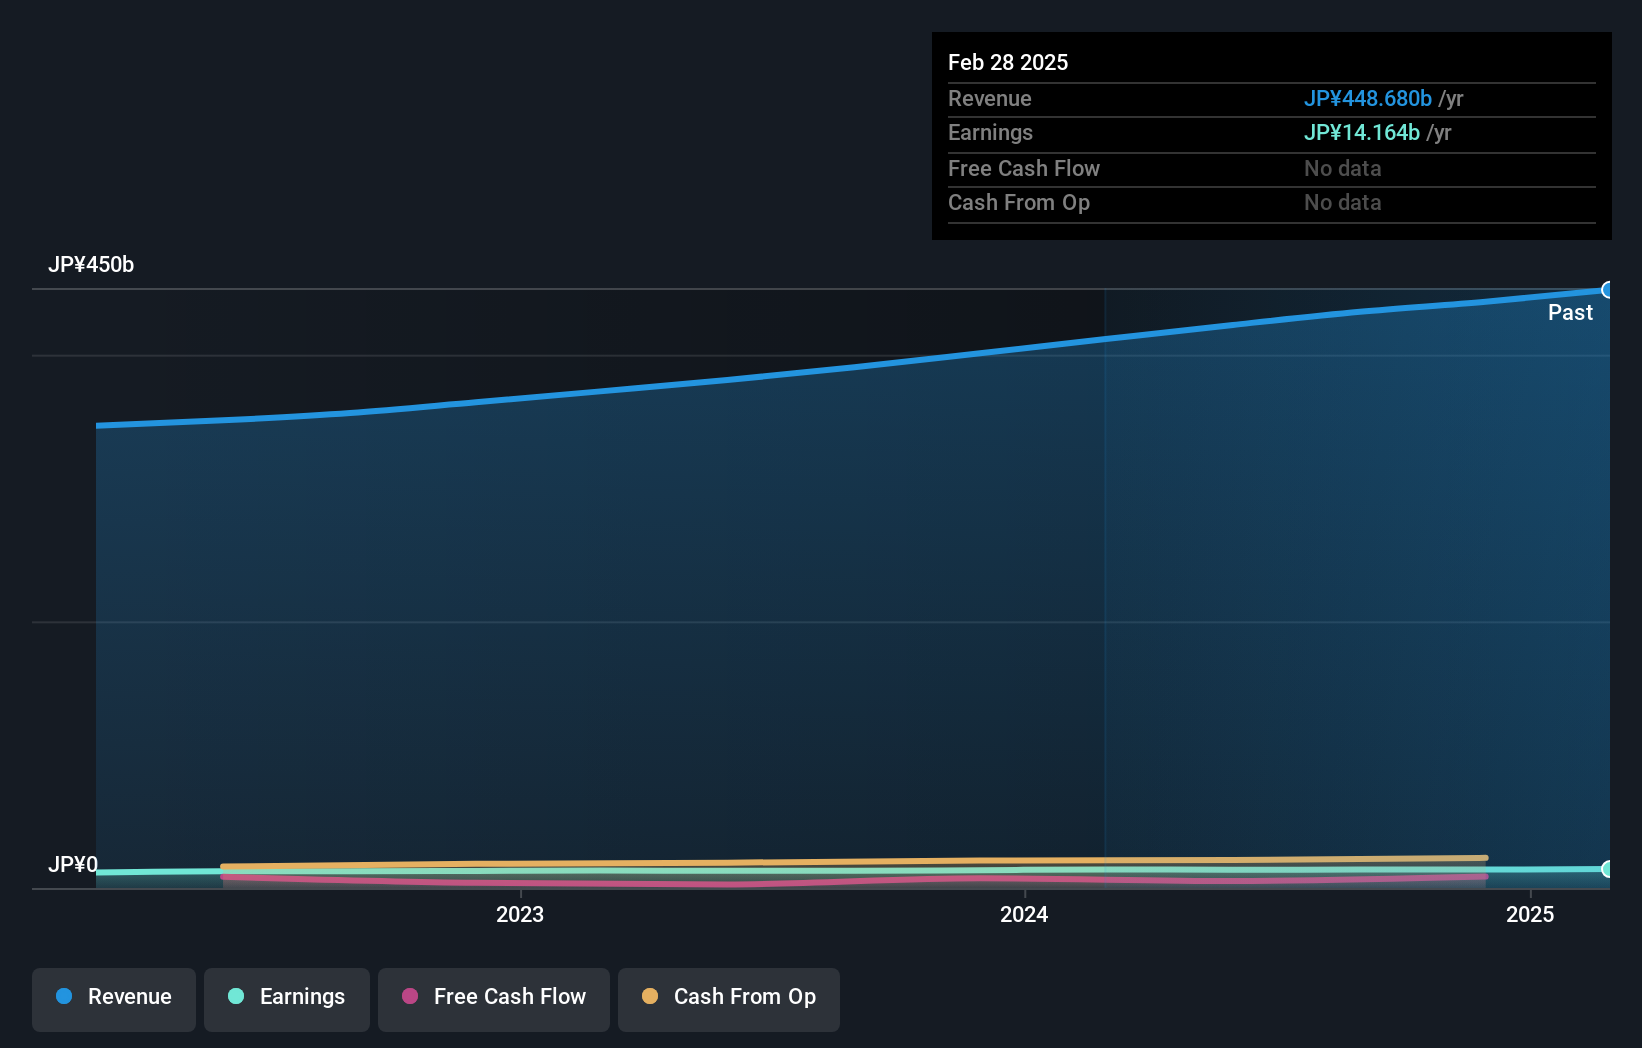Select the 2023 x-axis label
This screenshot has width=1642, height=1048.
click(x=520, y=914)
